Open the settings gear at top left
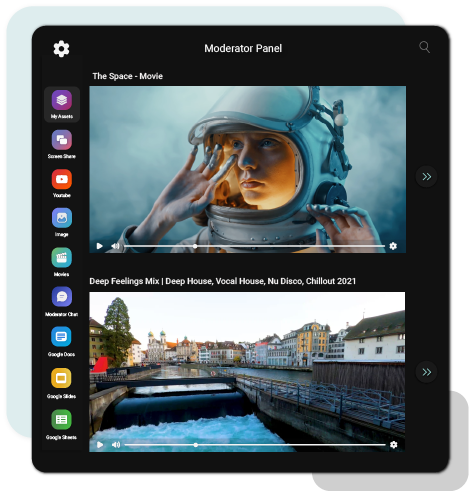Viewport: 469px width, 491px height. click(62, 49)
